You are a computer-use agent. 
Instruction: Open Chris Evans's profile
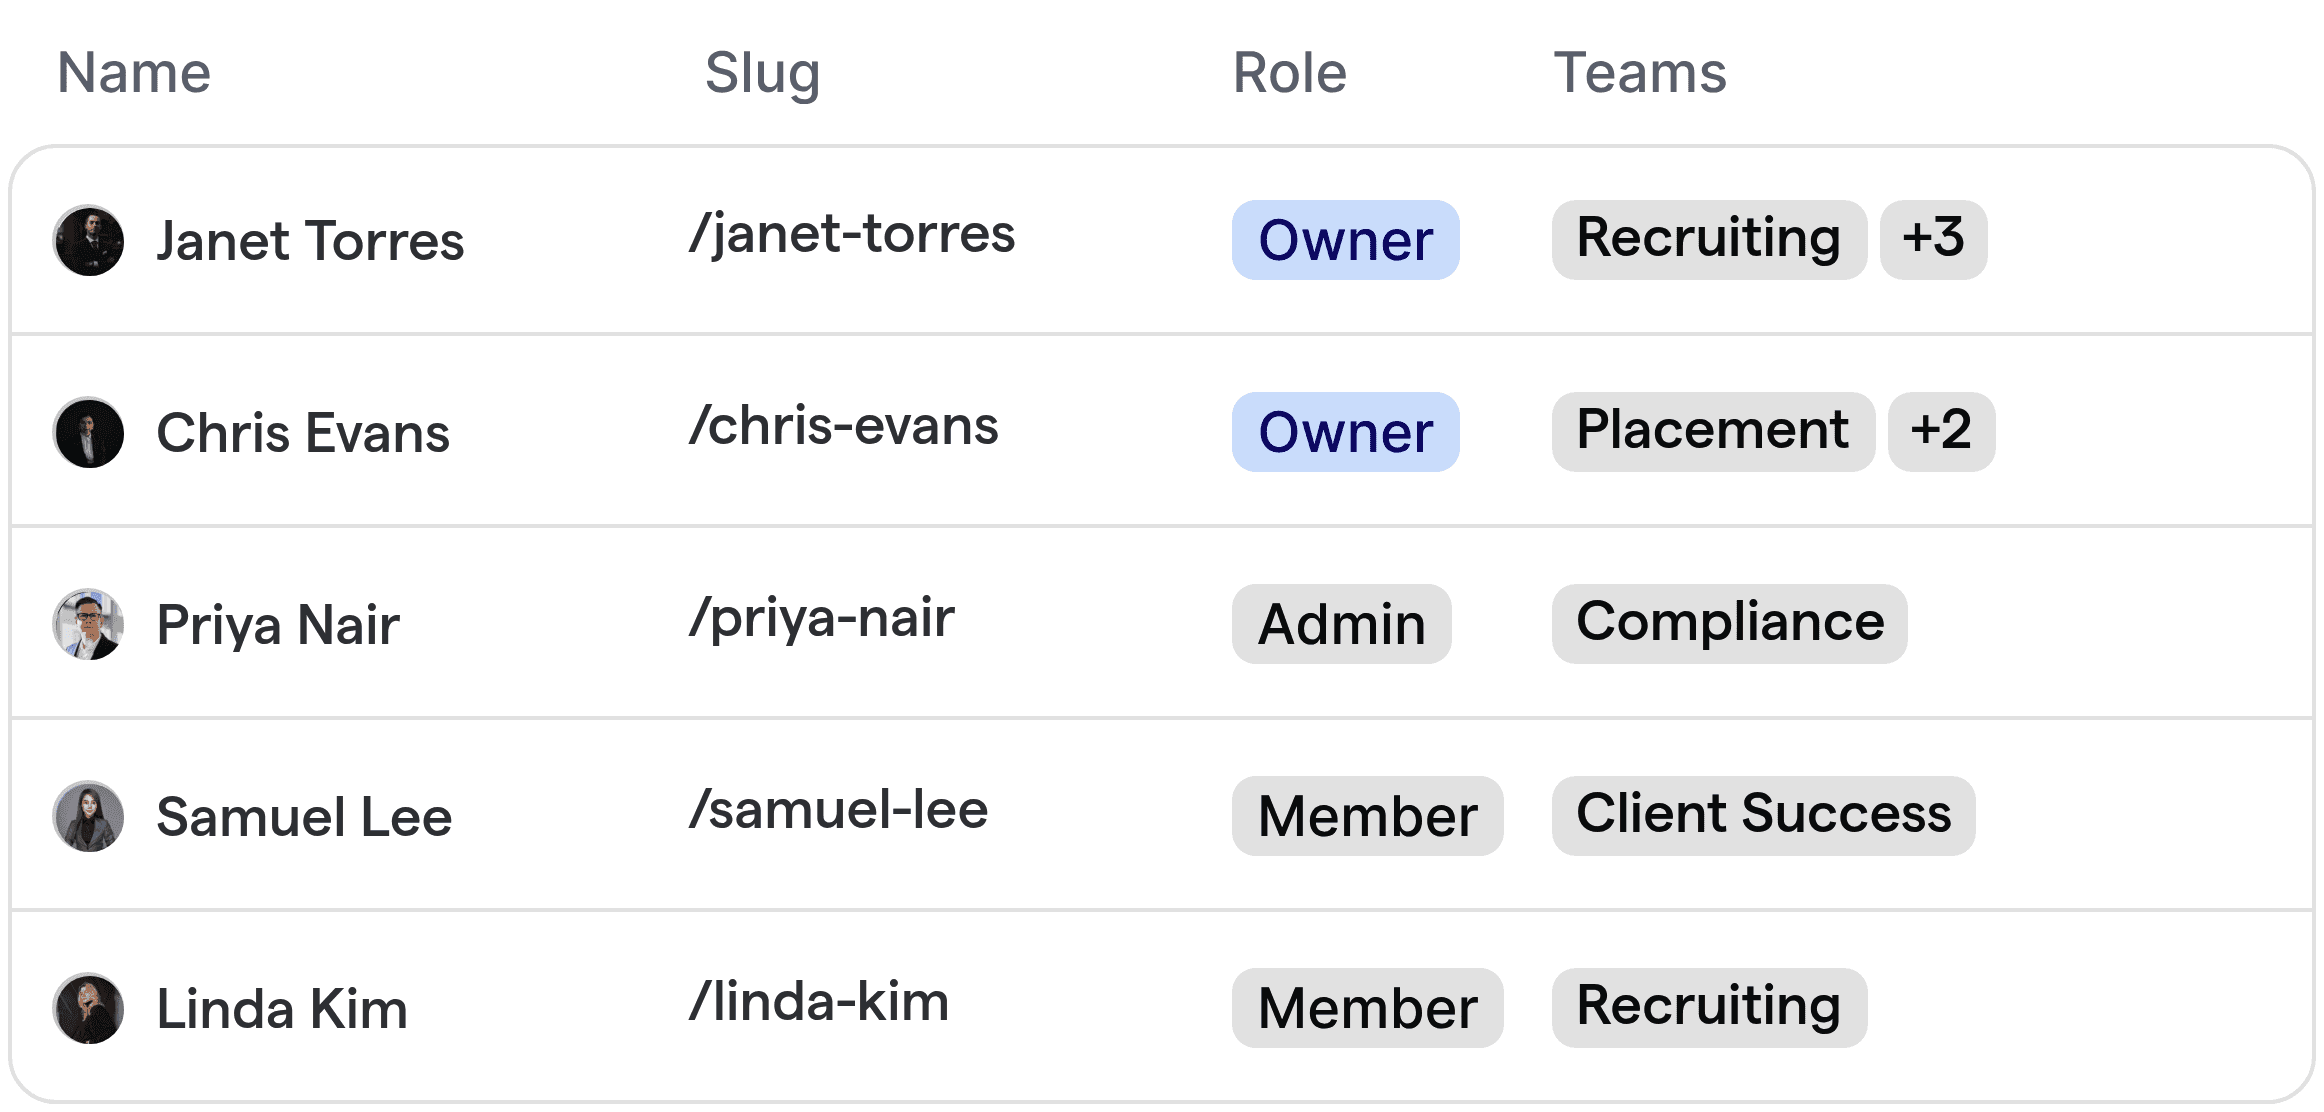[303, 432]
